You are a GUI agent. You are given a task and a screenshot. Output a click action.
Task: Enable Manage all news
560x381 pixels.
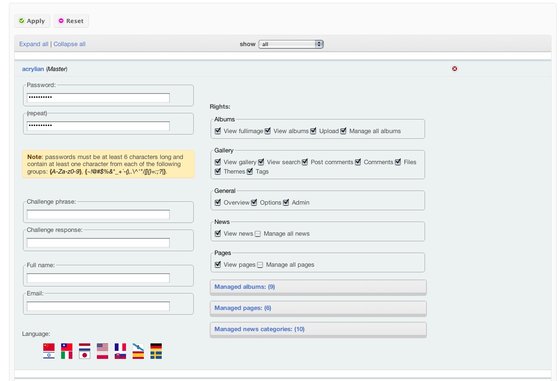[x=258, y=234]
